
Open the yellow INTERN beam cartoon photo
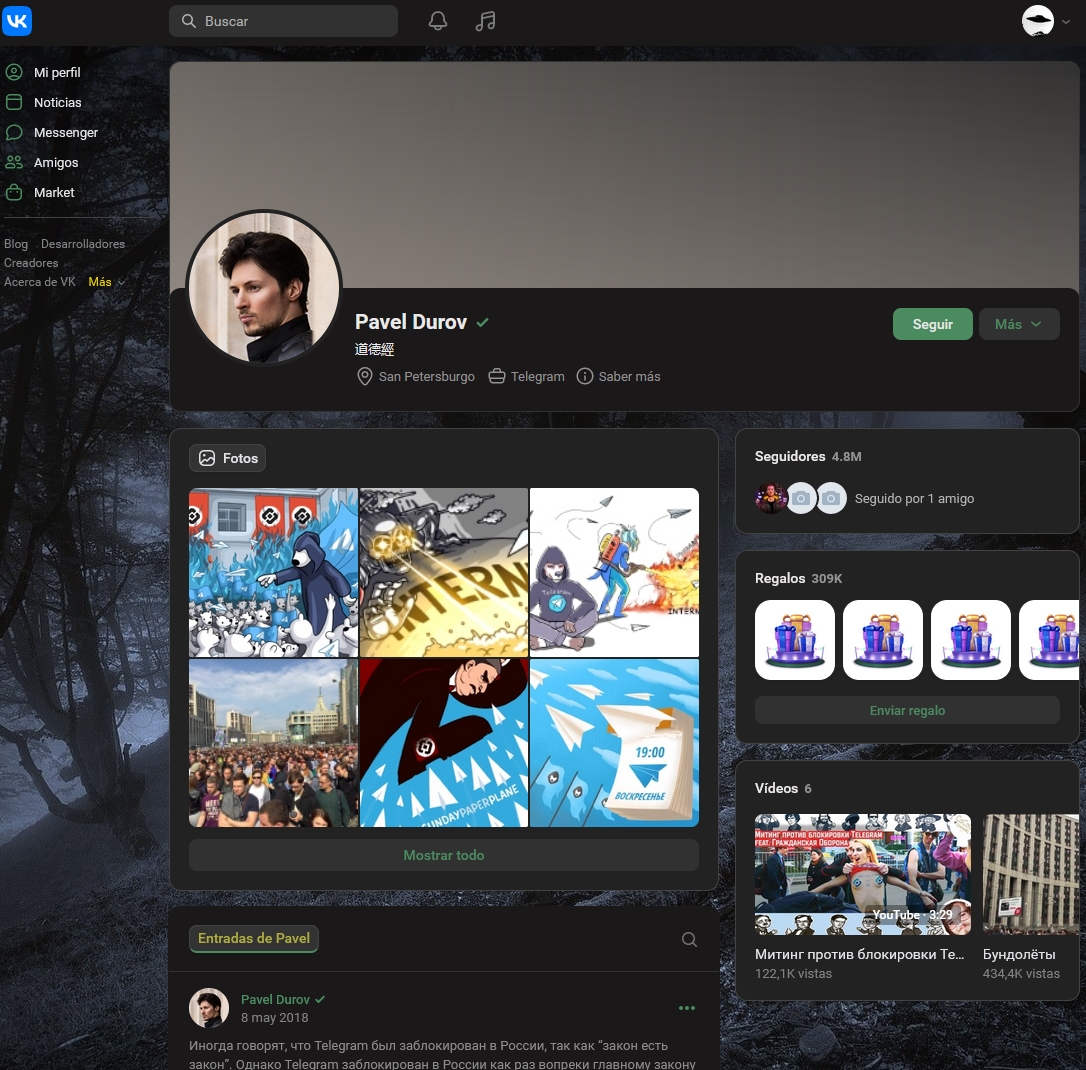(444, 573)
